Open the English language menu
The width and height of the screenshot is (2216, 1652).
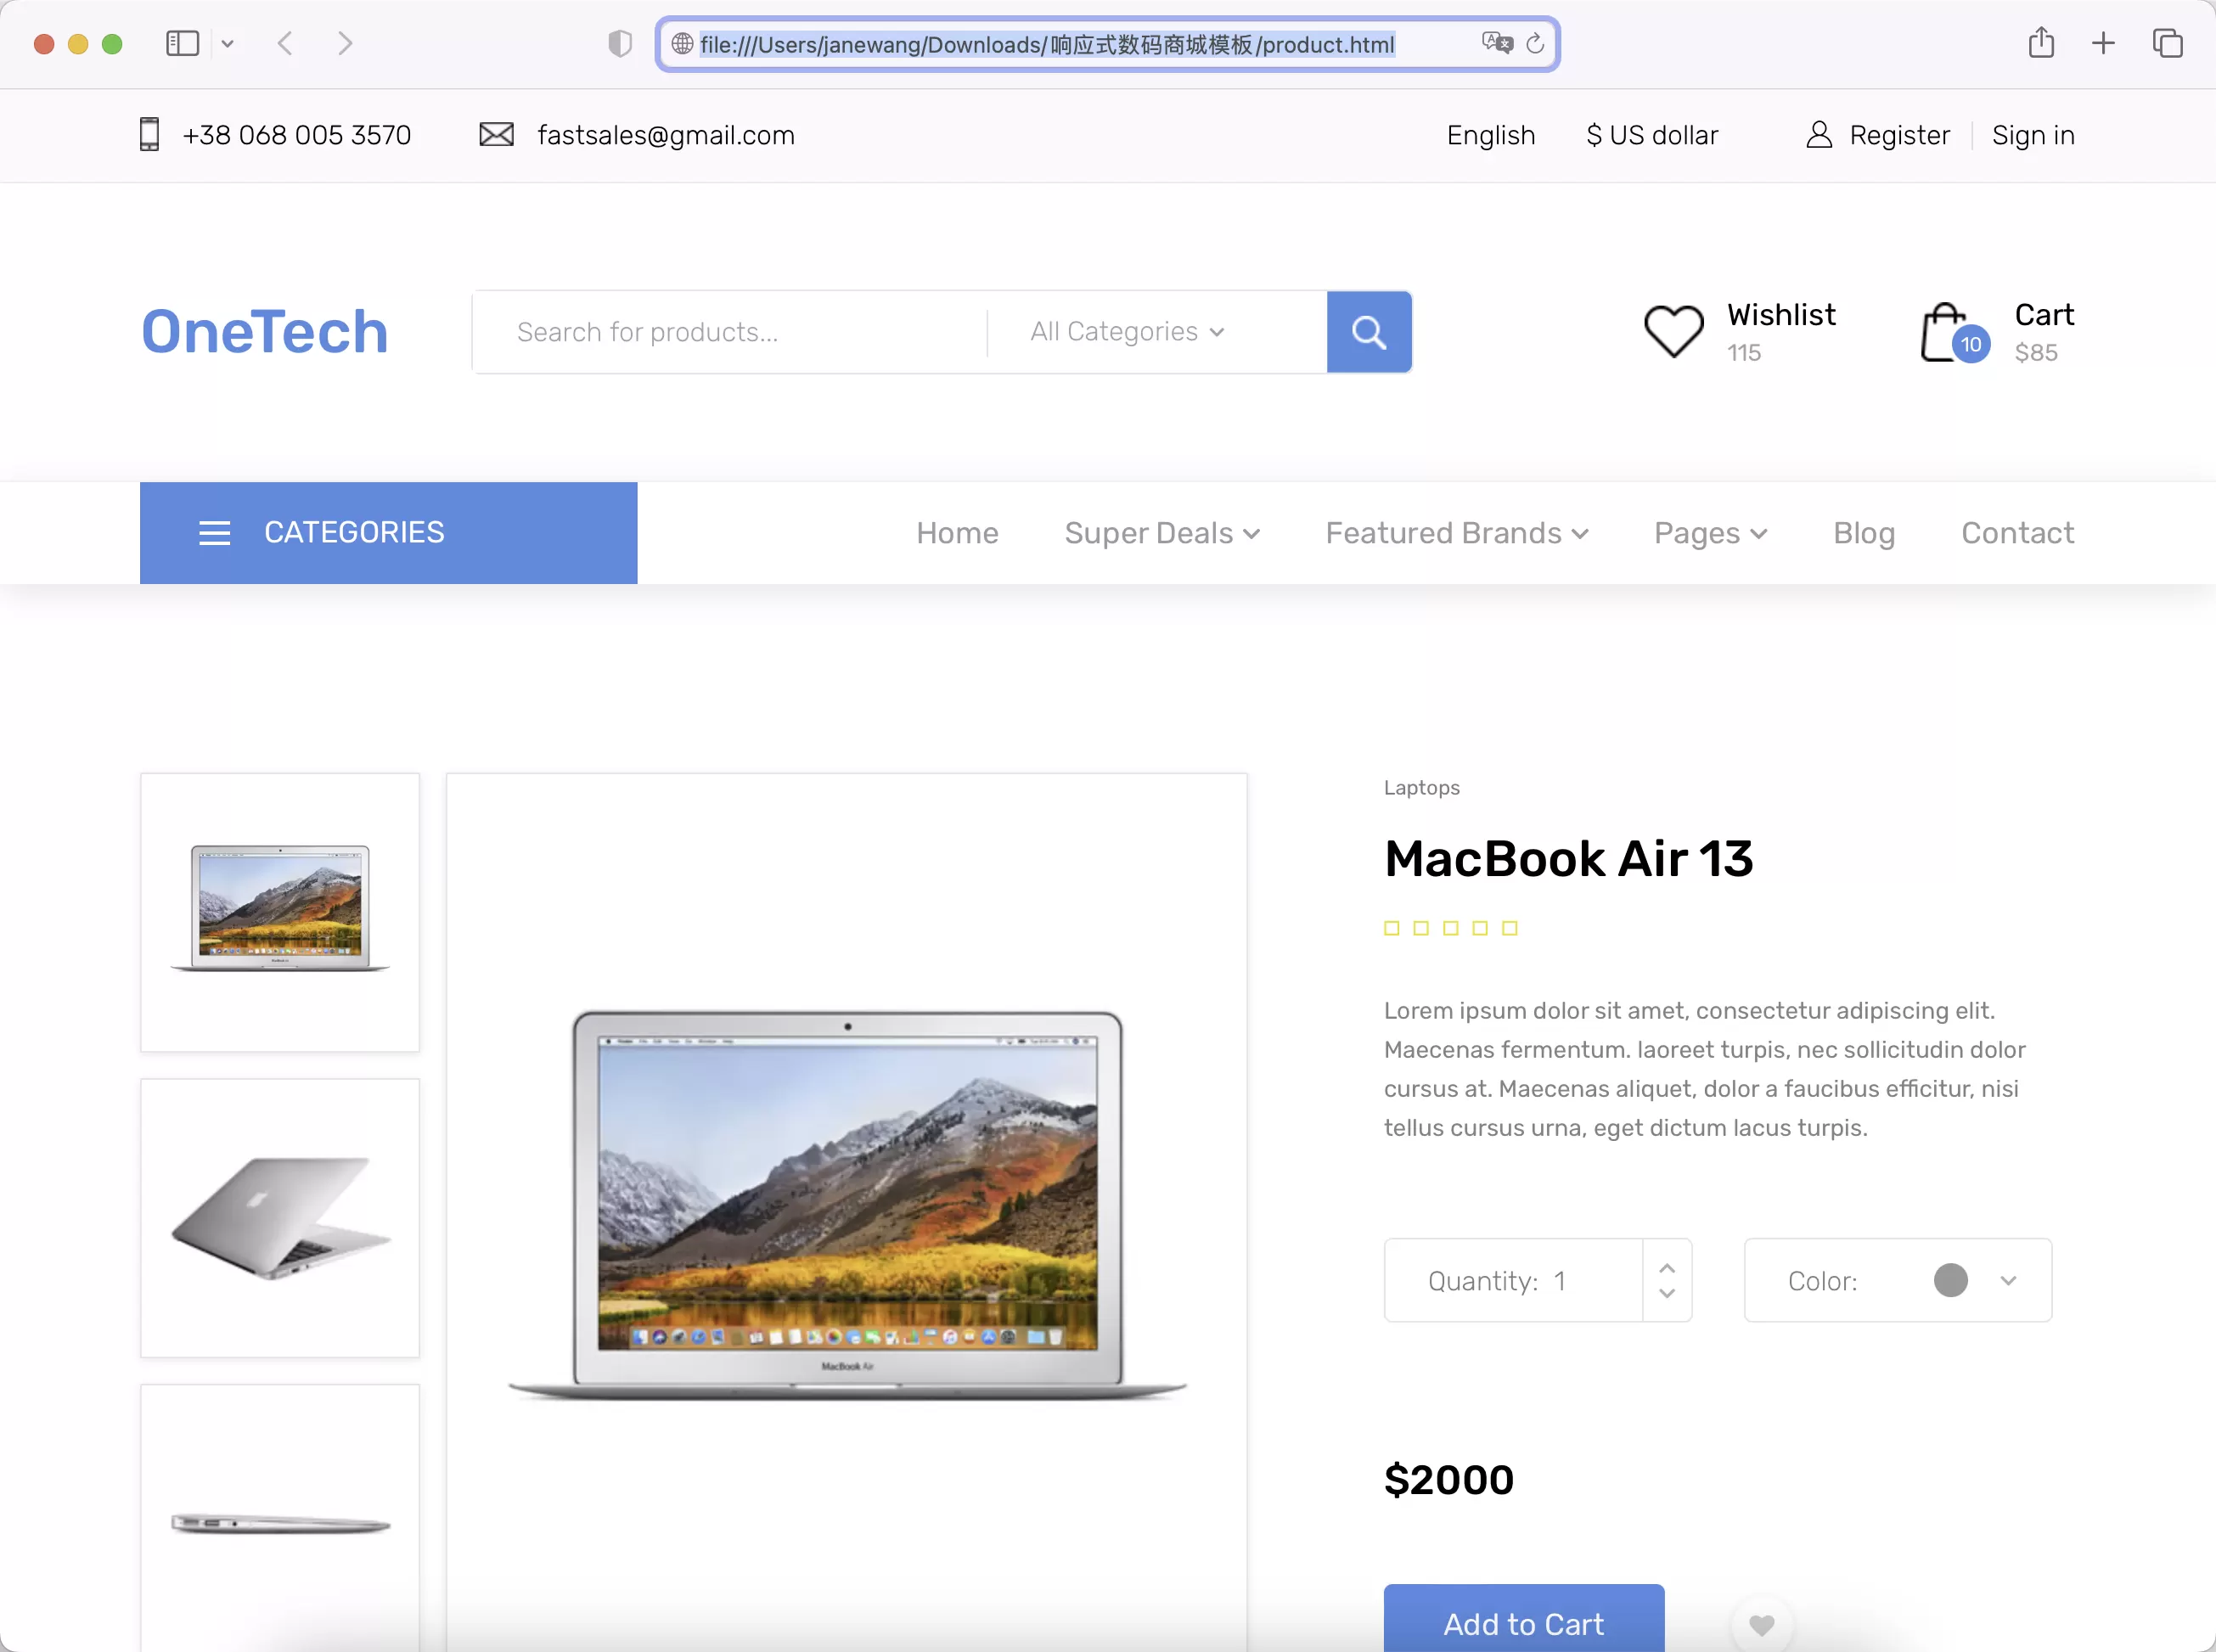[1490, 135]
